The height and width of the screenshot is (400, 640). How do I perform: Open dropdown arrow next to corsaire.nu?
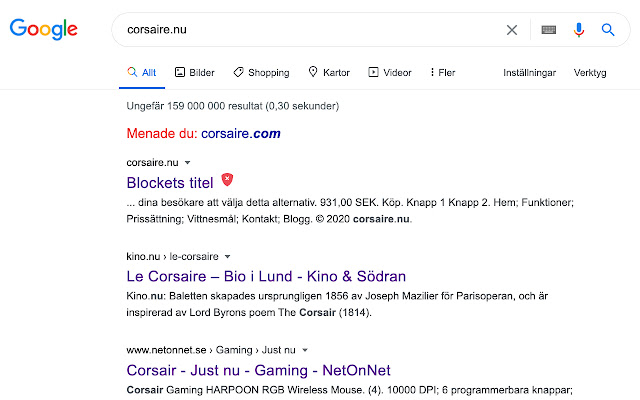pyautogui.click(x=187, y=162)
